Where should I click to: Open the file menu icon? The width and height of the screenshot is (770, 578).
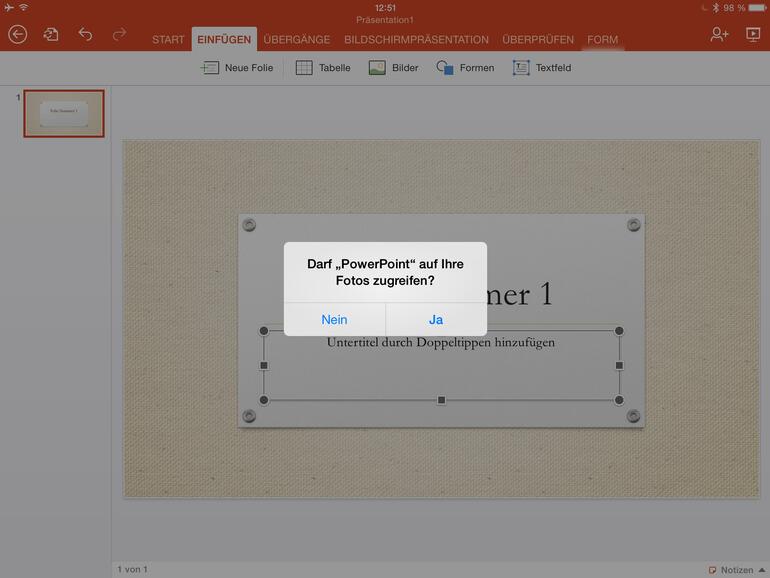tap(51, 34)
